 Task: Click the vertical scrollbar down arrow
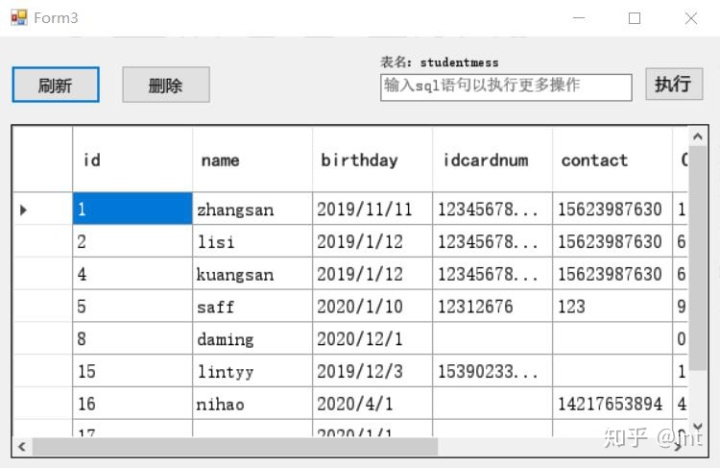[698, 427]
